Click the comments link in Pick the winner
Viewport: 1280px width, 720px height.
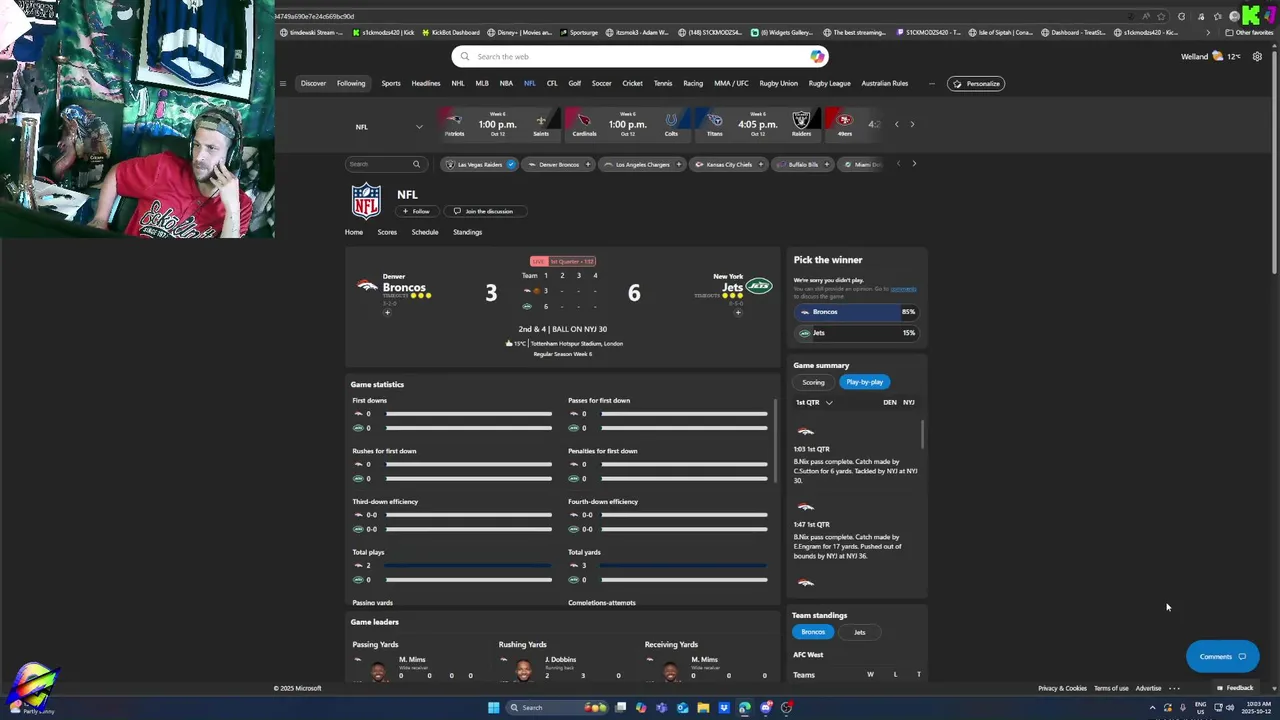(903, 289)
